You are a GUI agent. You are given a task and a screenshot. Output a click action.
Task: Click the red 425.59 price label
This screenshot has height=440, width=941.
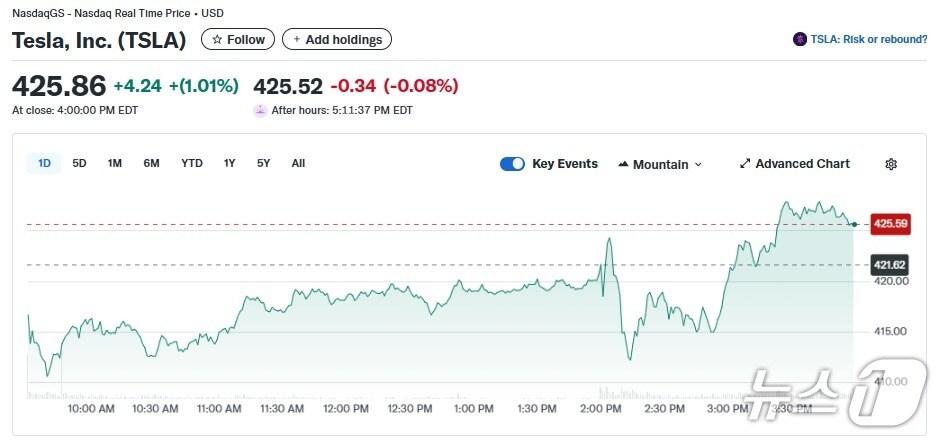tap(890, 224)
